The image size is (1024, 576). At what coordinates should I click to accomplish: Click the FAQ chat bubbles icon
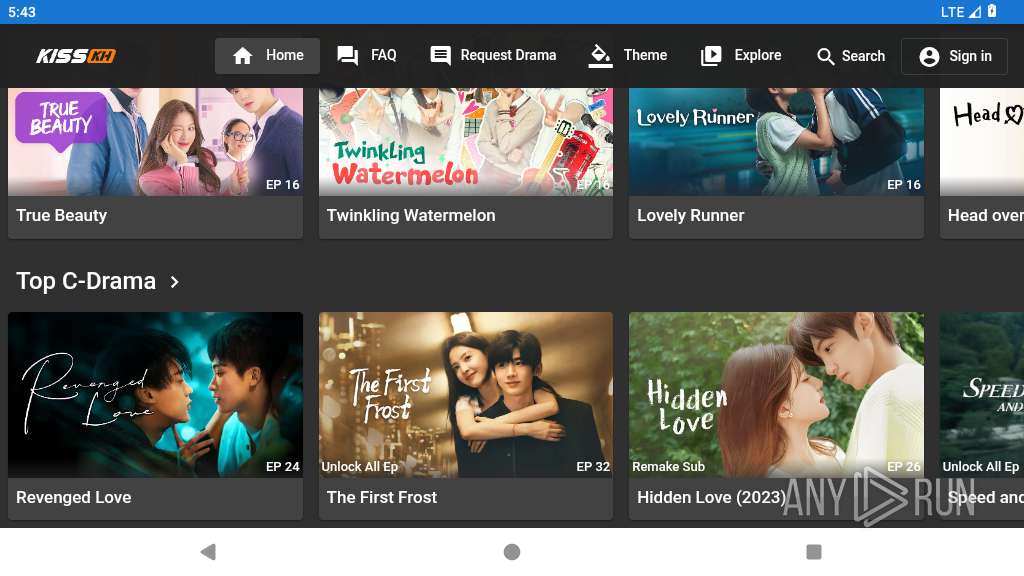click(347, 56)
